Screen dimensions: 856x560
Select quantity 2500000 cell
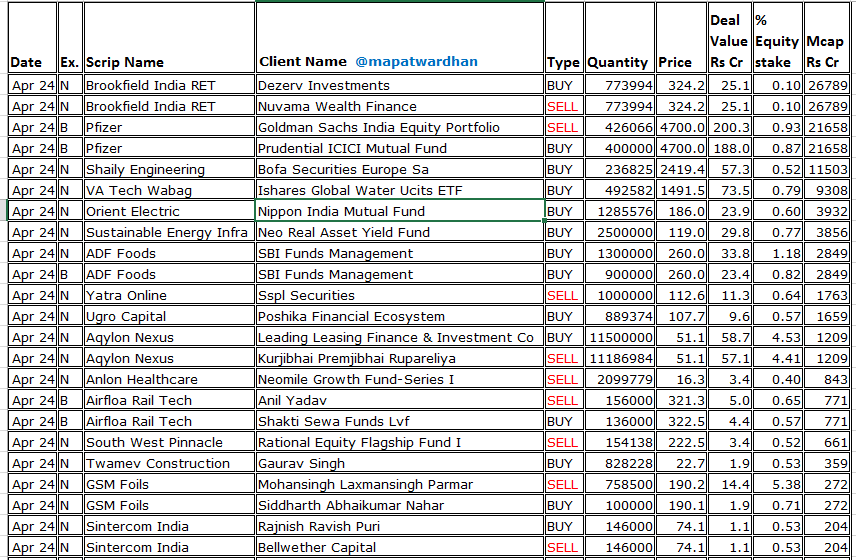620,233
